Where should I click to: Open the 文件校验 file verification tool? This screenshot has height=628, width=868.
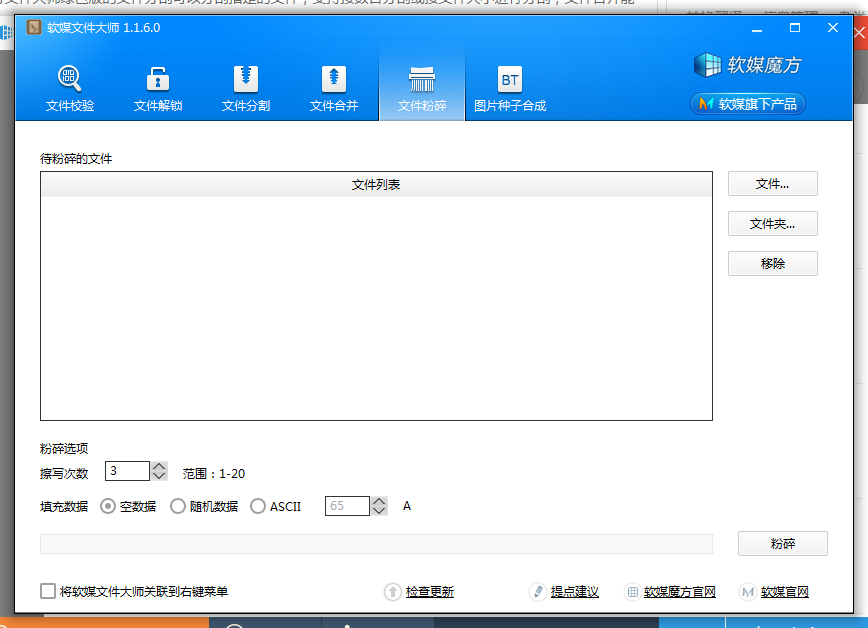click(x=70, y=88)
